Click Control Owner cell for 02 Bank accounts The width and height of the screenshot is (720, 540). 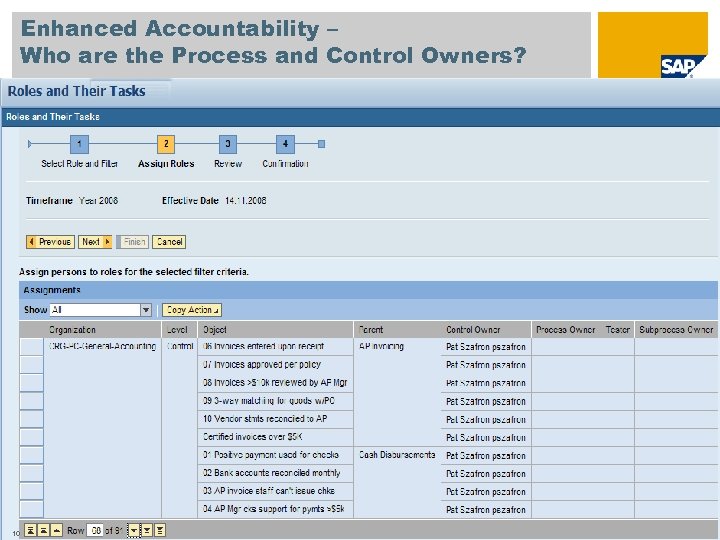486,473
